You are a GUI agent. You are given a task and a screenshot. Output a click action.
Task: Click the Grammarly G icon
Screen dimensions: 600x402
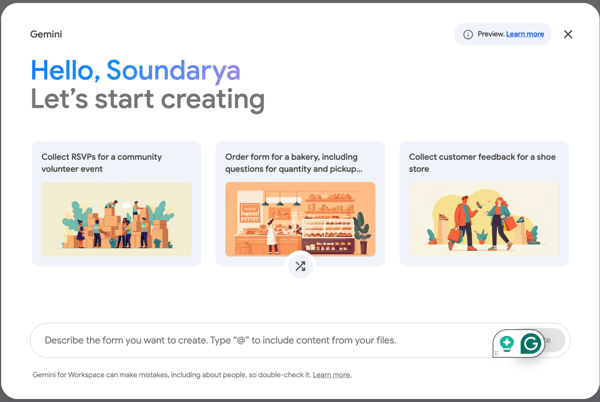pos(531,343)
